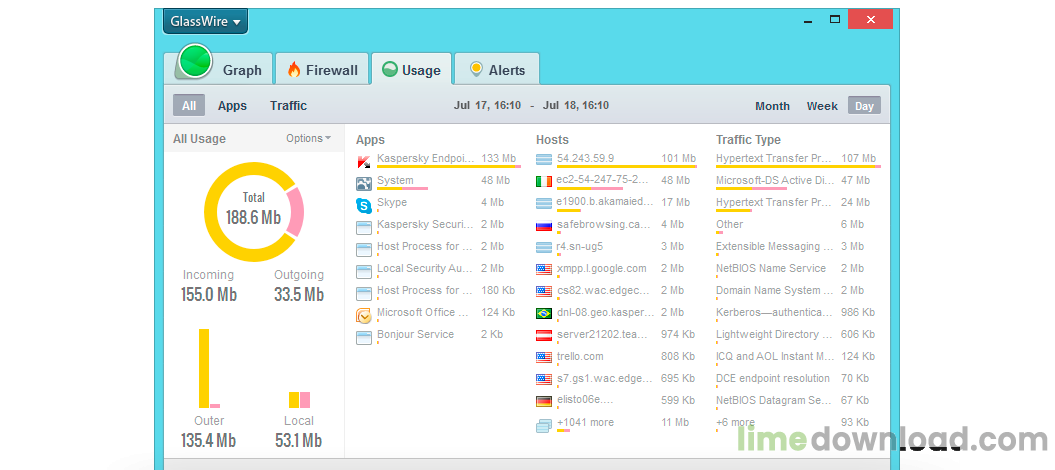The image size is (1055, 470).
Task: Set time range to Day
Action: pos(864,106)
